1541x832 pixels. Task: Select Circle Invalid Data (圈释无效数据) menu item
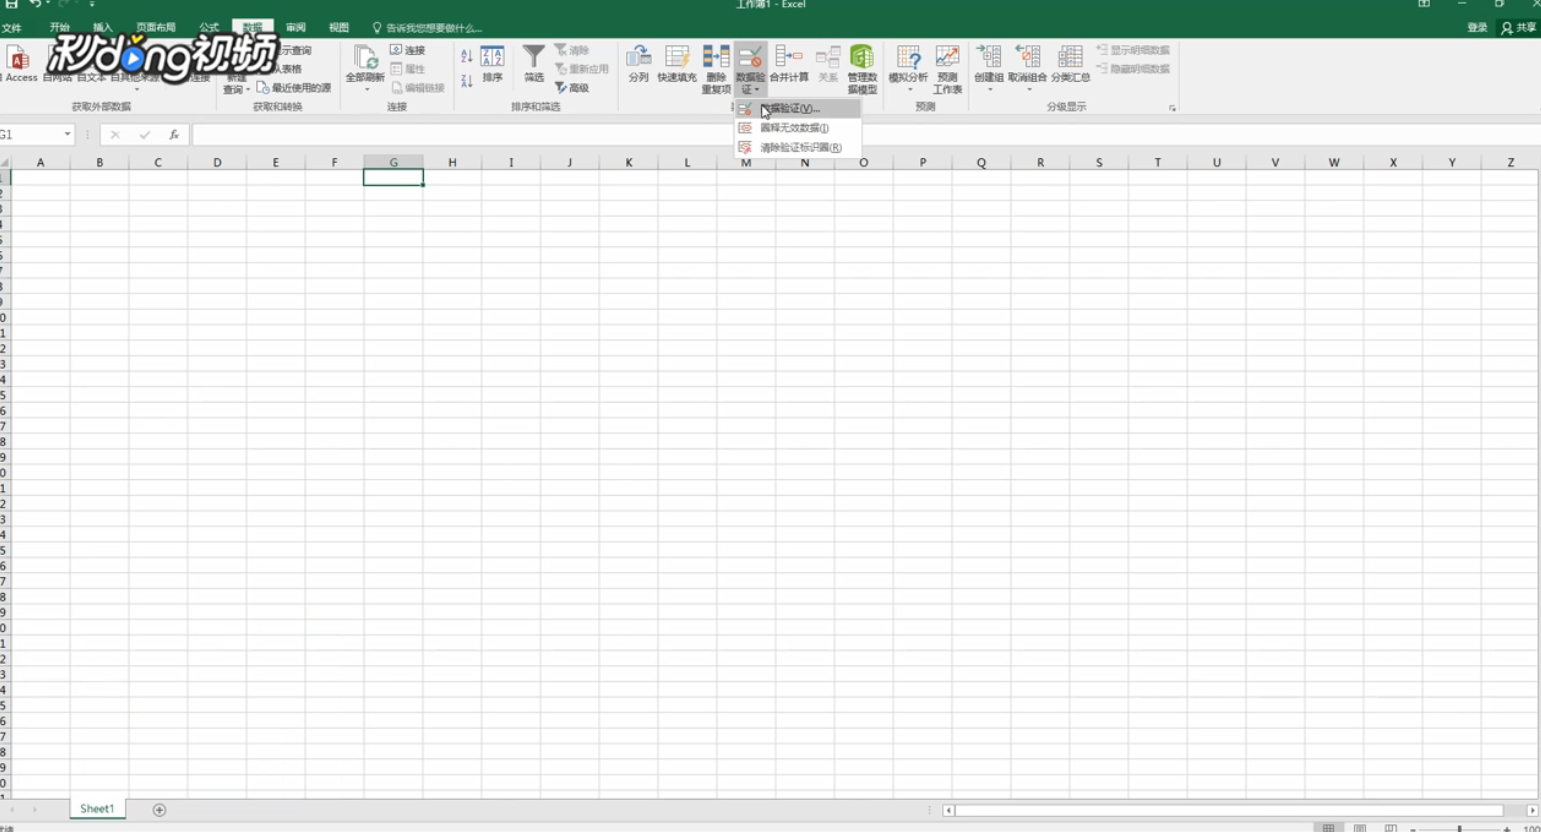[798, 128]
